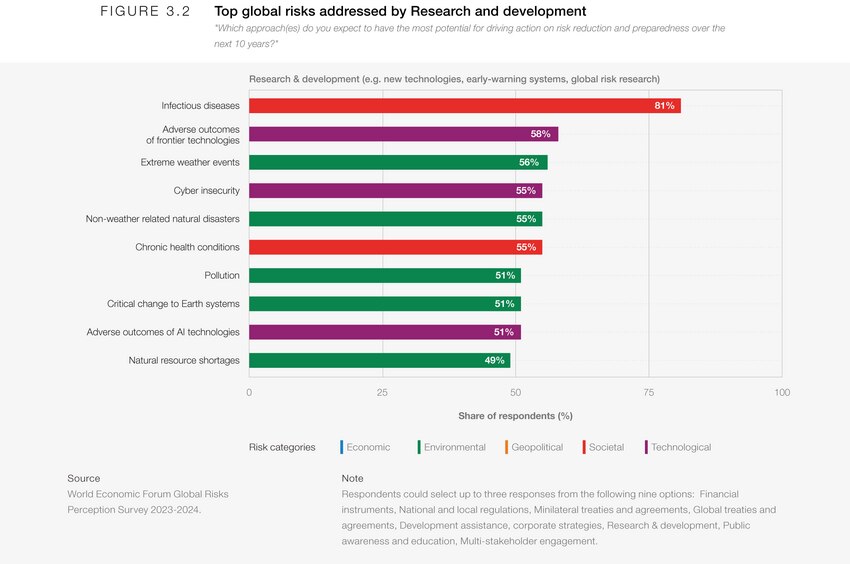Click the Environmental legend label
The height and width of the screenshot is (564, 850).
point(455,447)
